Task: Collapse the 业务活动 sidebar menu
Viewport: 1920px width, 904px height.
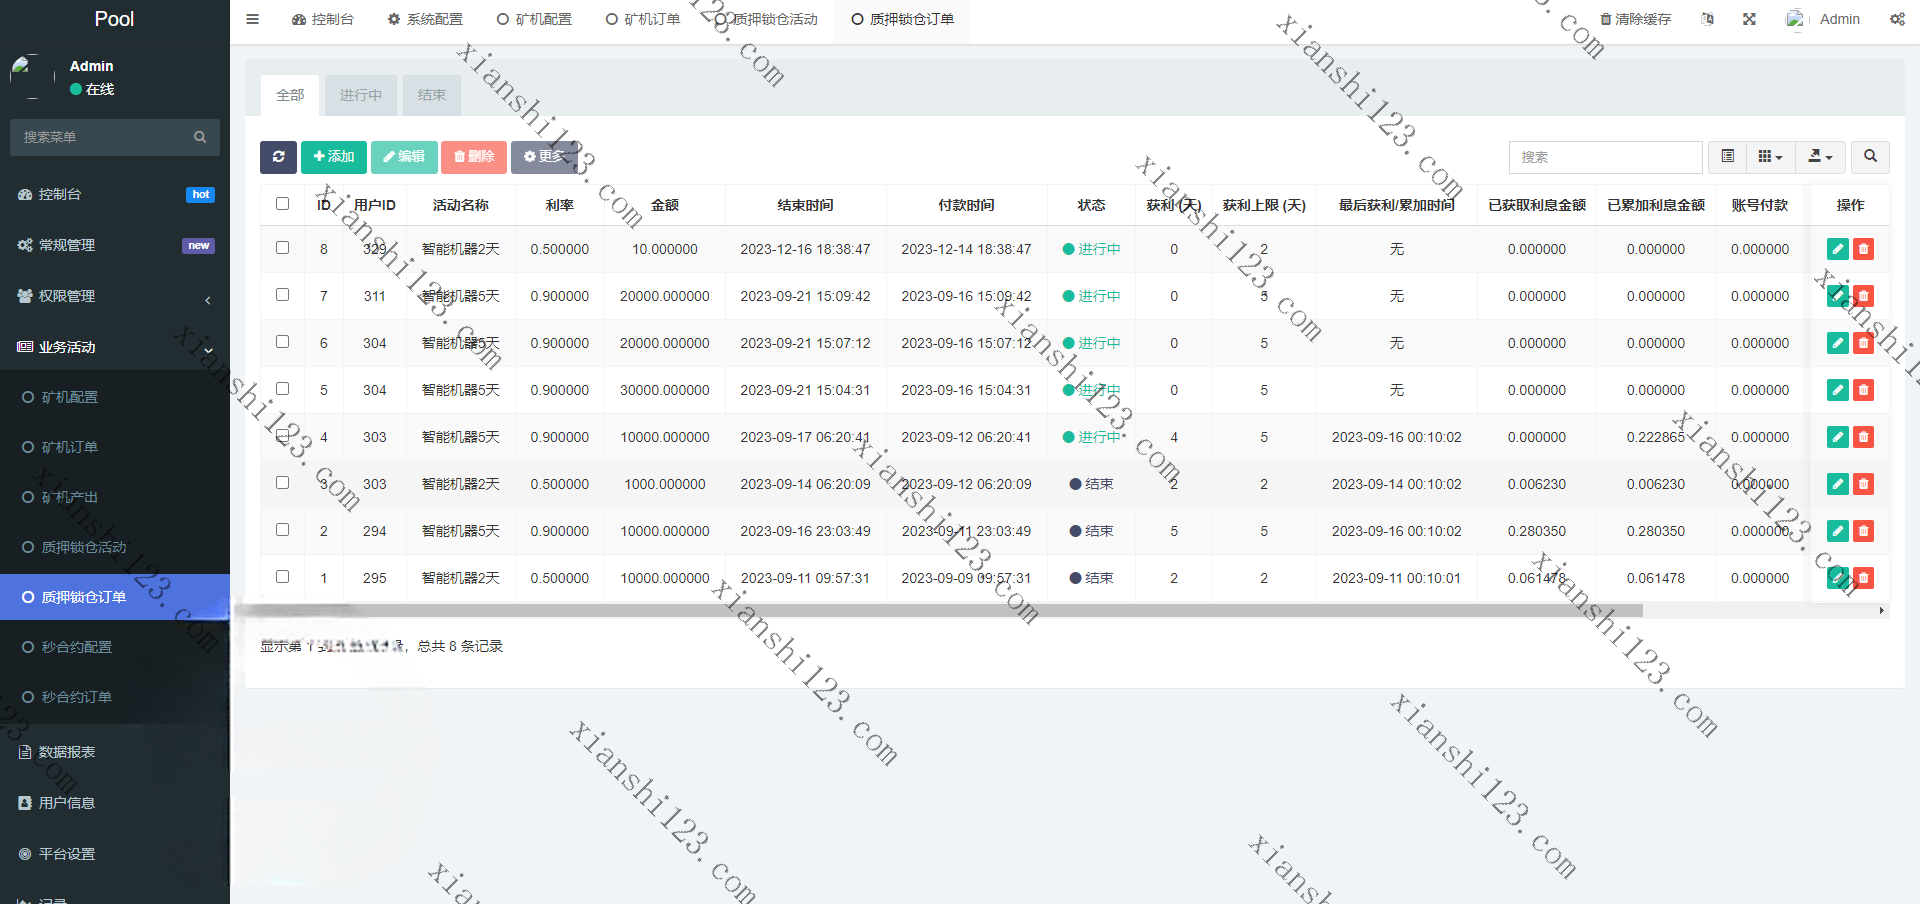Action: pos(115,347)
